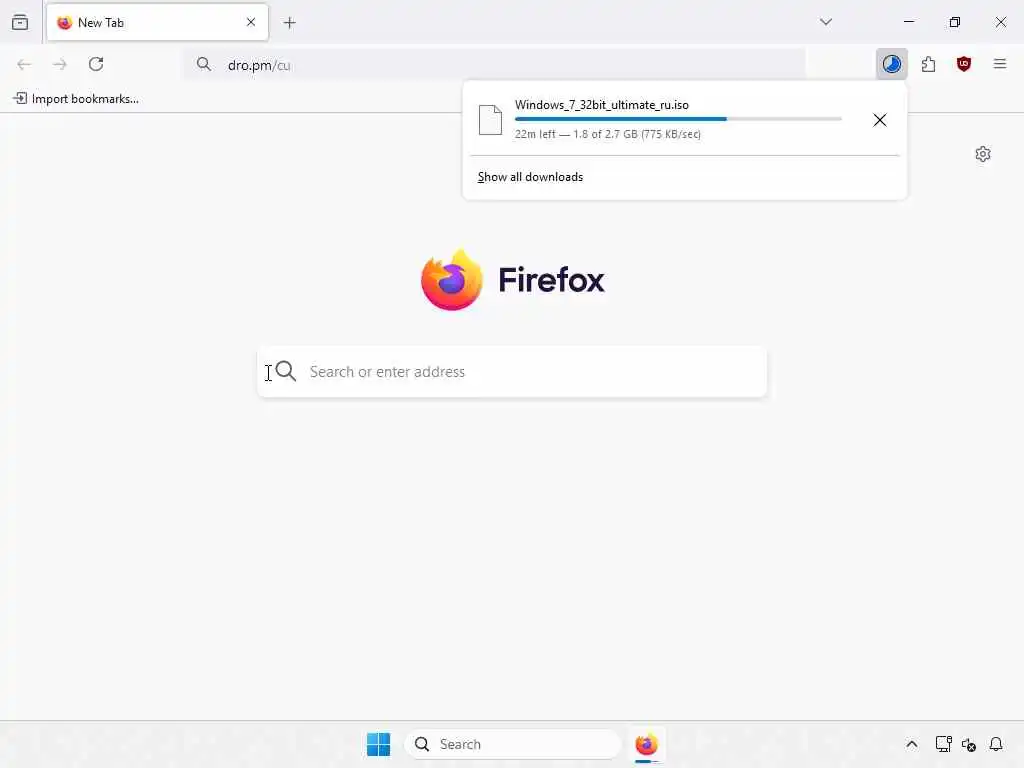Click the download progress bar
This screenshot has height=768, width=1024.
coord(678,119)
